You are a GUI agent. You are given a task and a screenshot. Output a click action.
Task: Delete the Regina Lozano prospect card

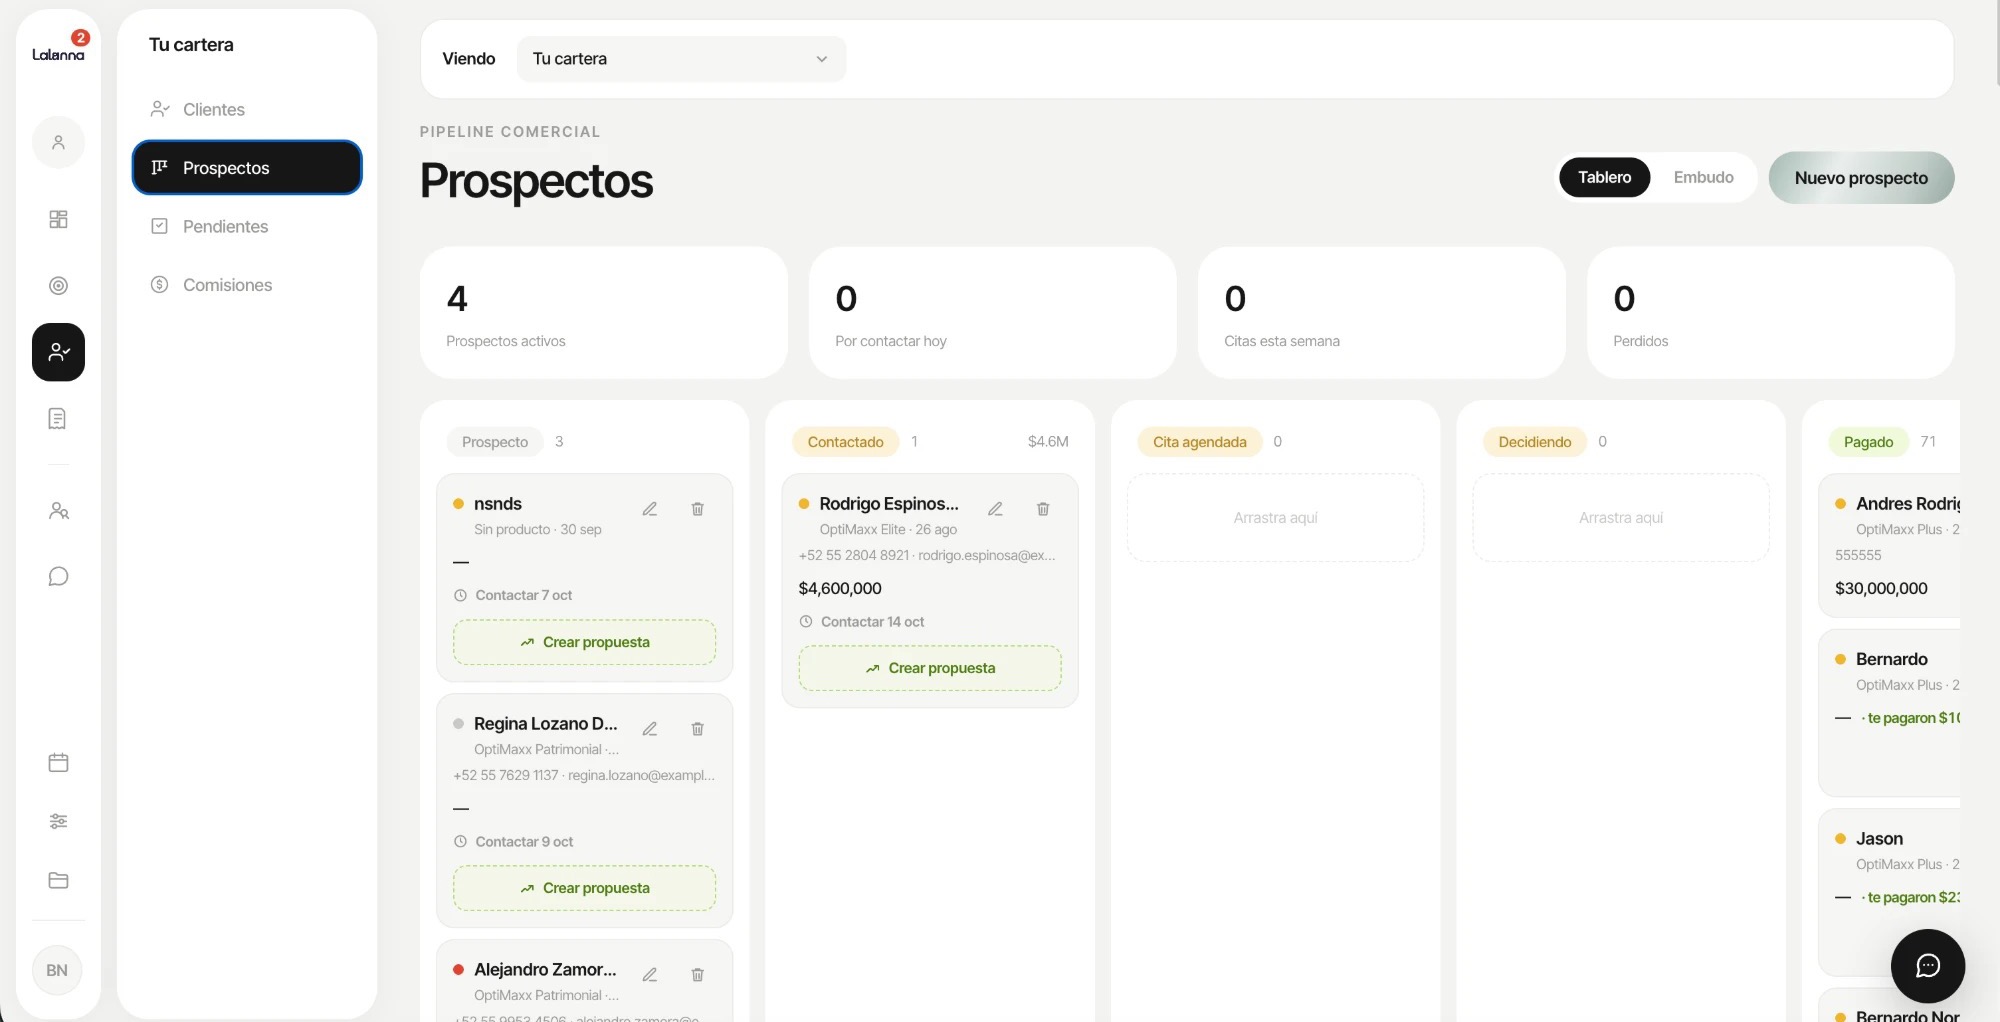(x=698, y=729)
